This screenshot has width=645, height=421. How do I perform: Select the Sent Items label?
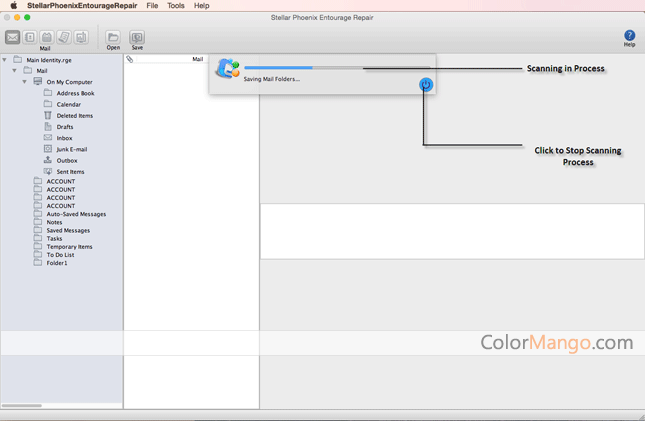(70, 172)
